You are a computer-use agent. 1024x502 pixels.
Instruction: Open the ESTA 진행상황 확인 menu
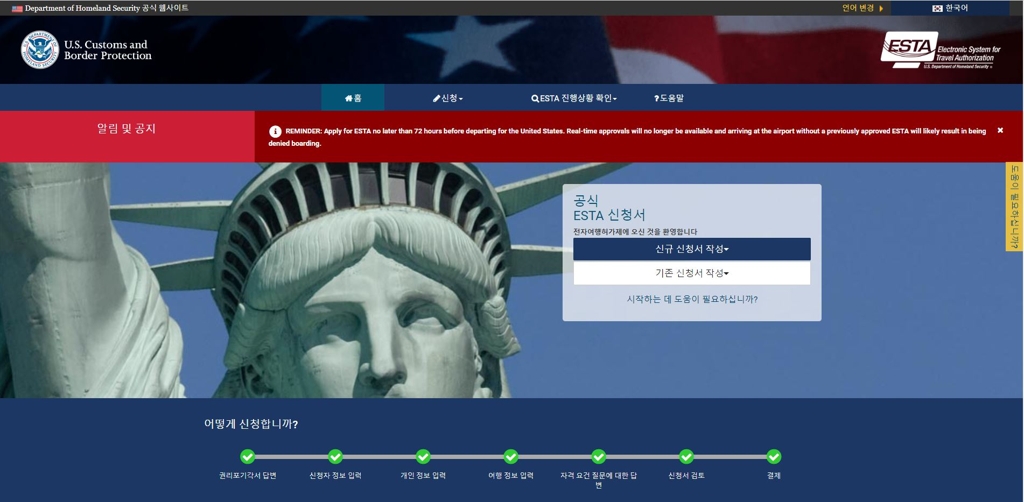tap(574, 98)
